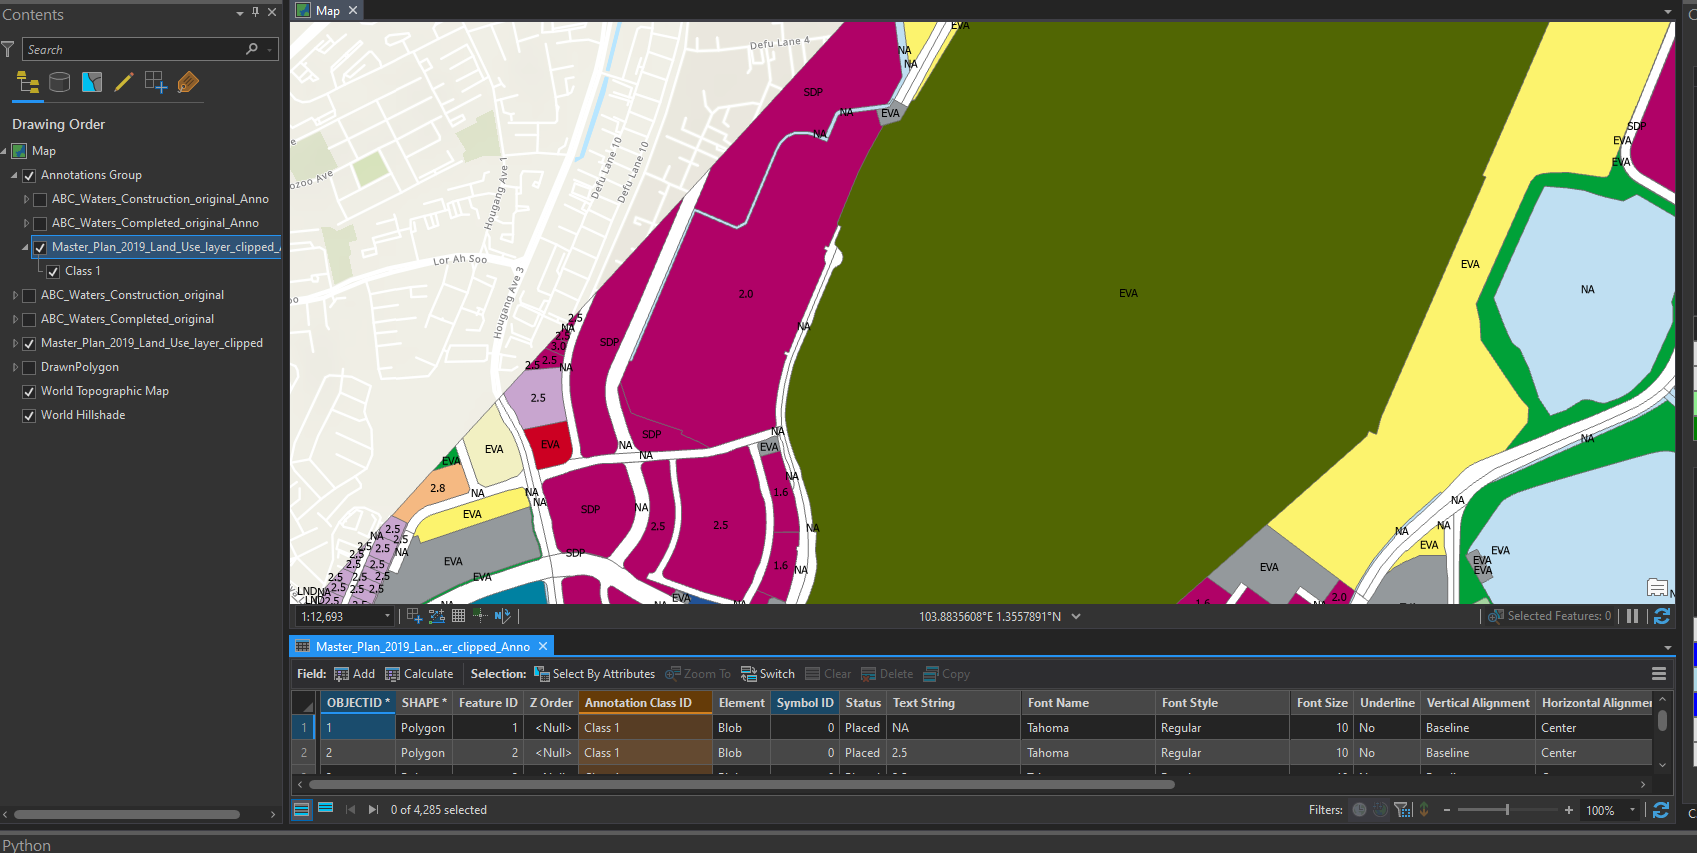Screen dimensions: 1697x853
Task: Select List By Selection icon in Contents
Action: (x=92, y=83)
